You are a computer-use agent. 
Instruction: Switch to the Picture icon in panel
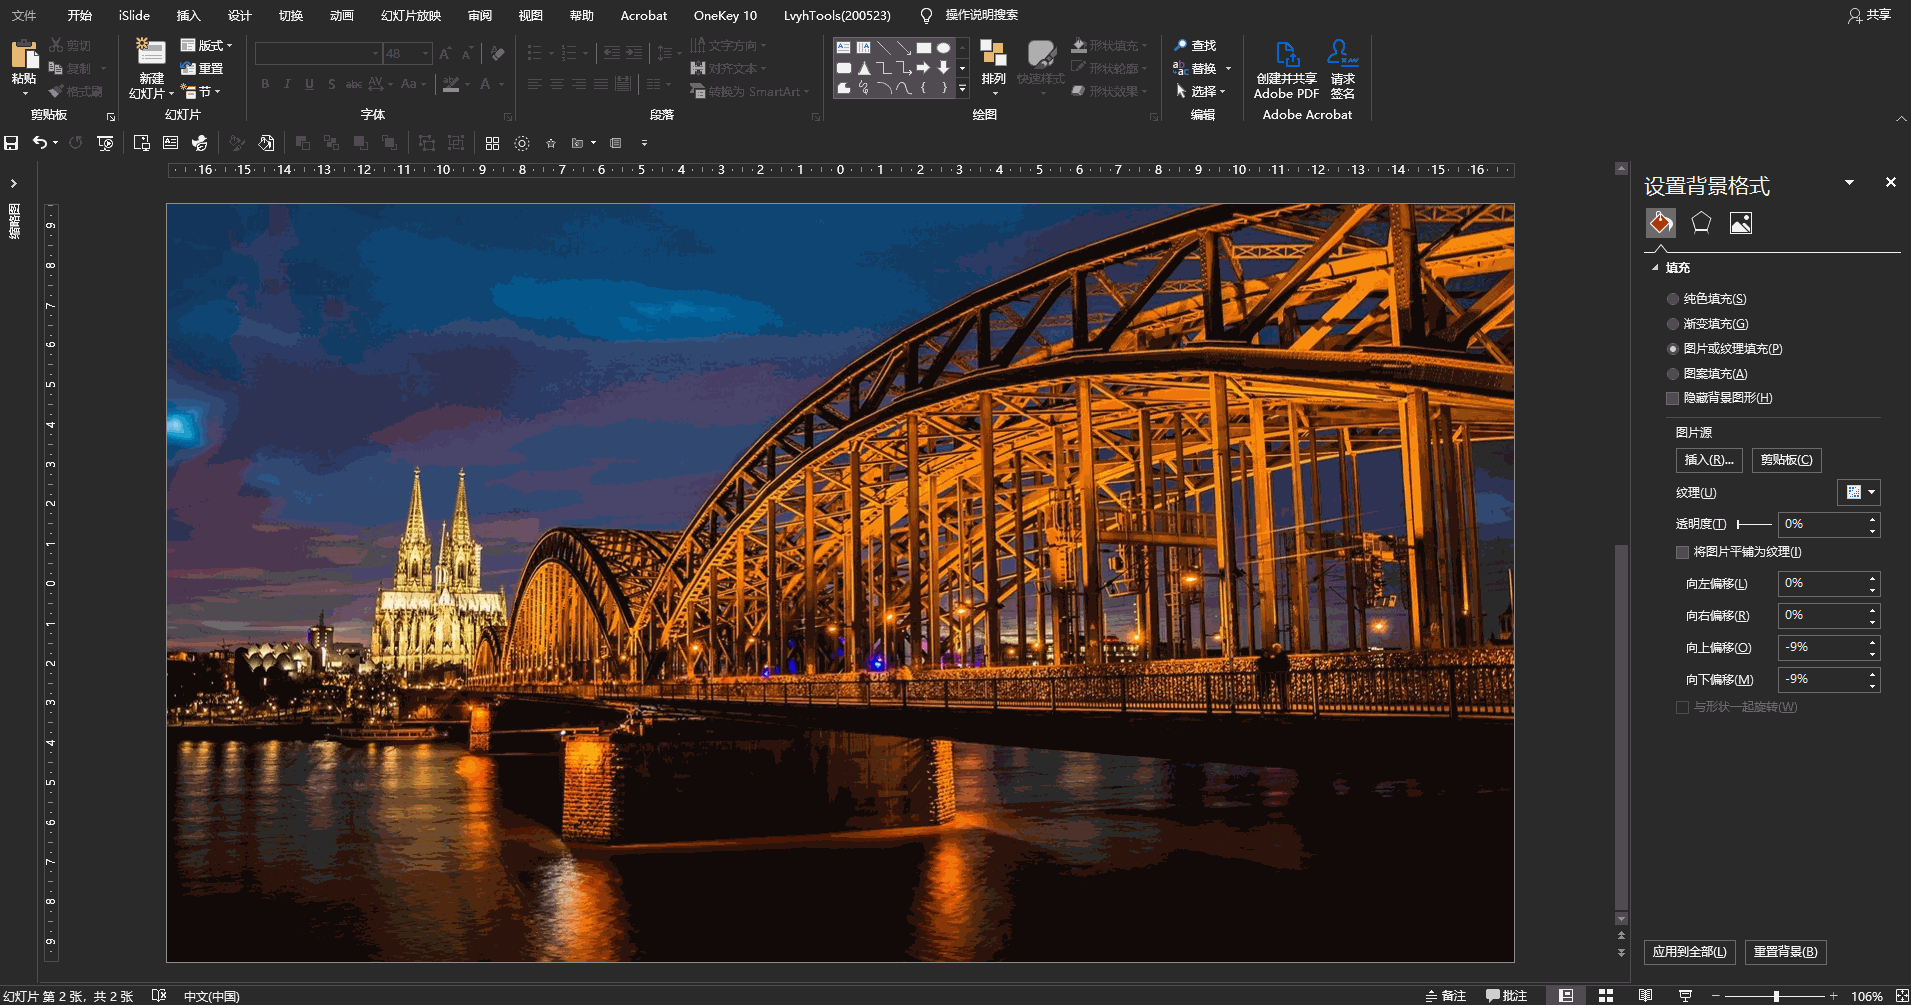[1740, 223]
